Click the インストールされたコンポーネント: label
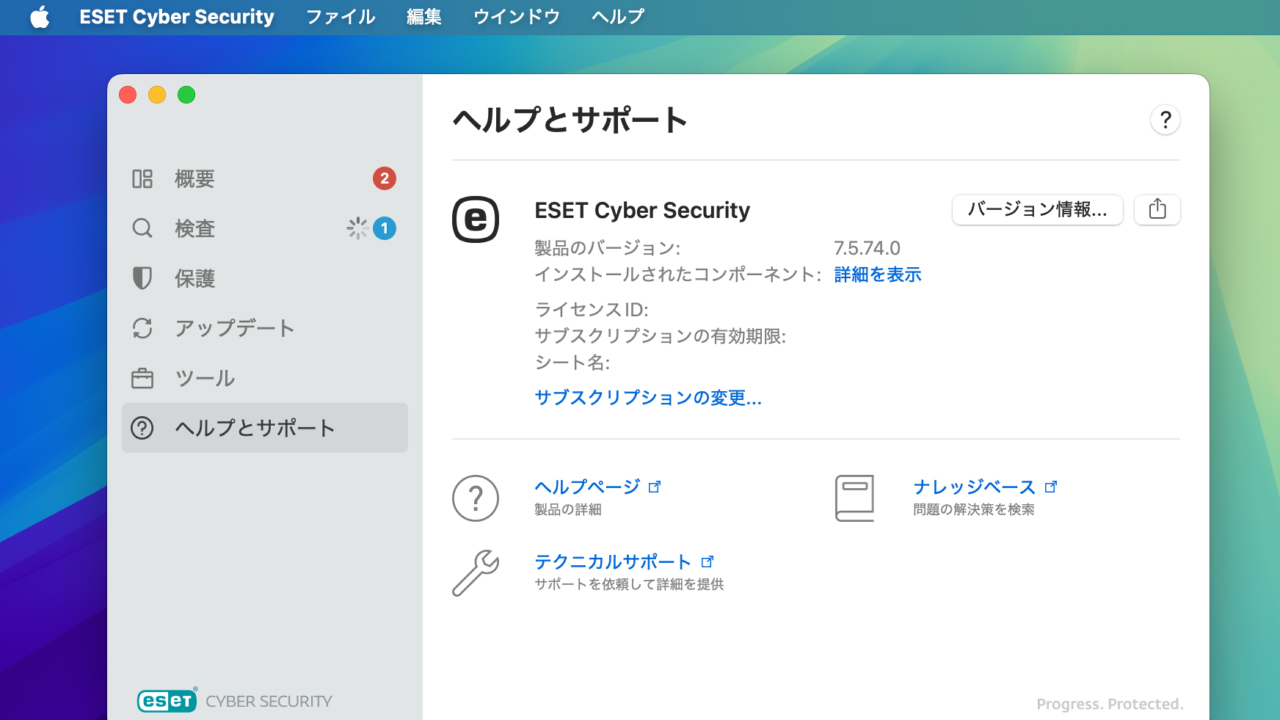Viewport: 1280px width, 720px height. pyautogui.click(x=678, y=275)
